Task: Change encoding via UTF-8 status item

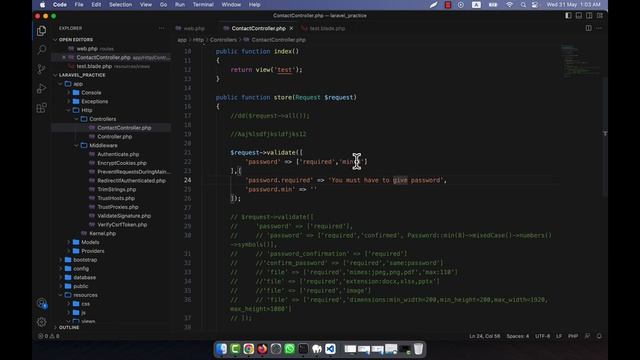Action: pyautogui.click(x=542, y=336)
